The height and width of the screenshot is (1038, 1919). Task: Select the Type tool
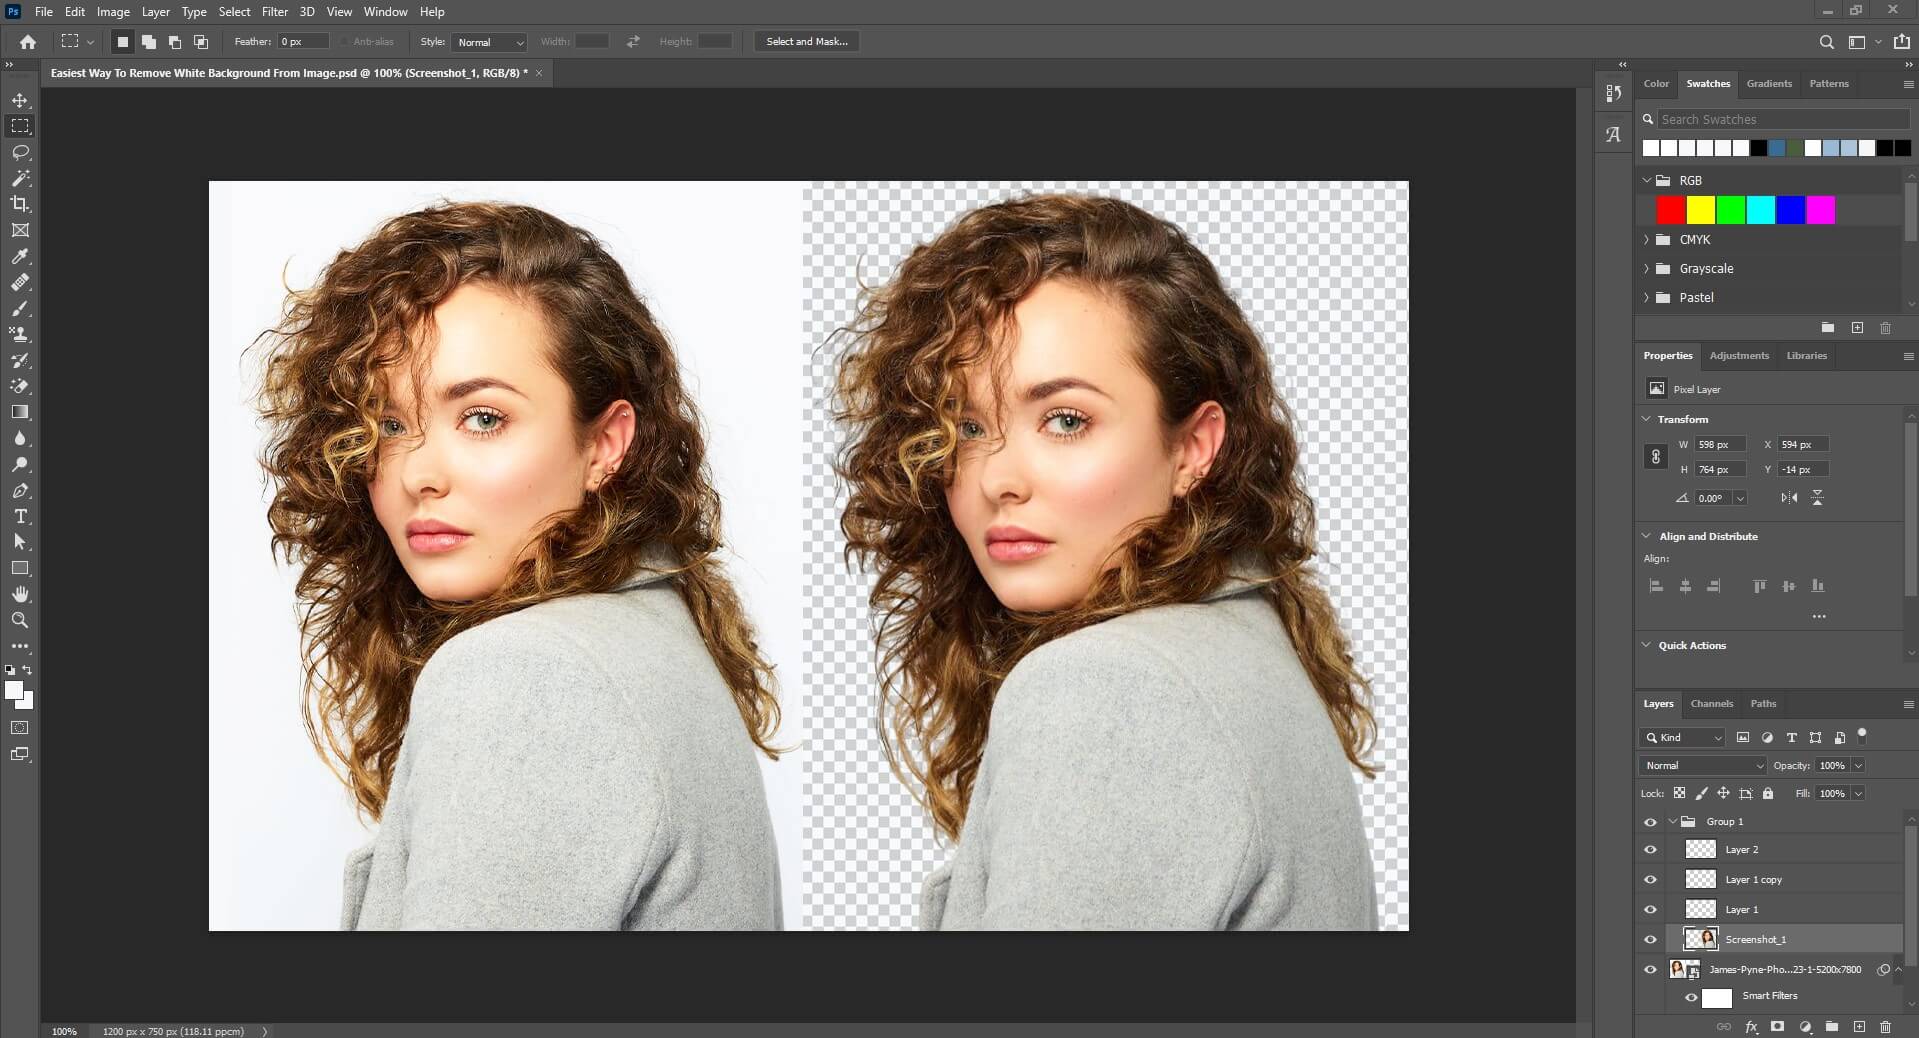pyautogui.click(x=20, y=517)
